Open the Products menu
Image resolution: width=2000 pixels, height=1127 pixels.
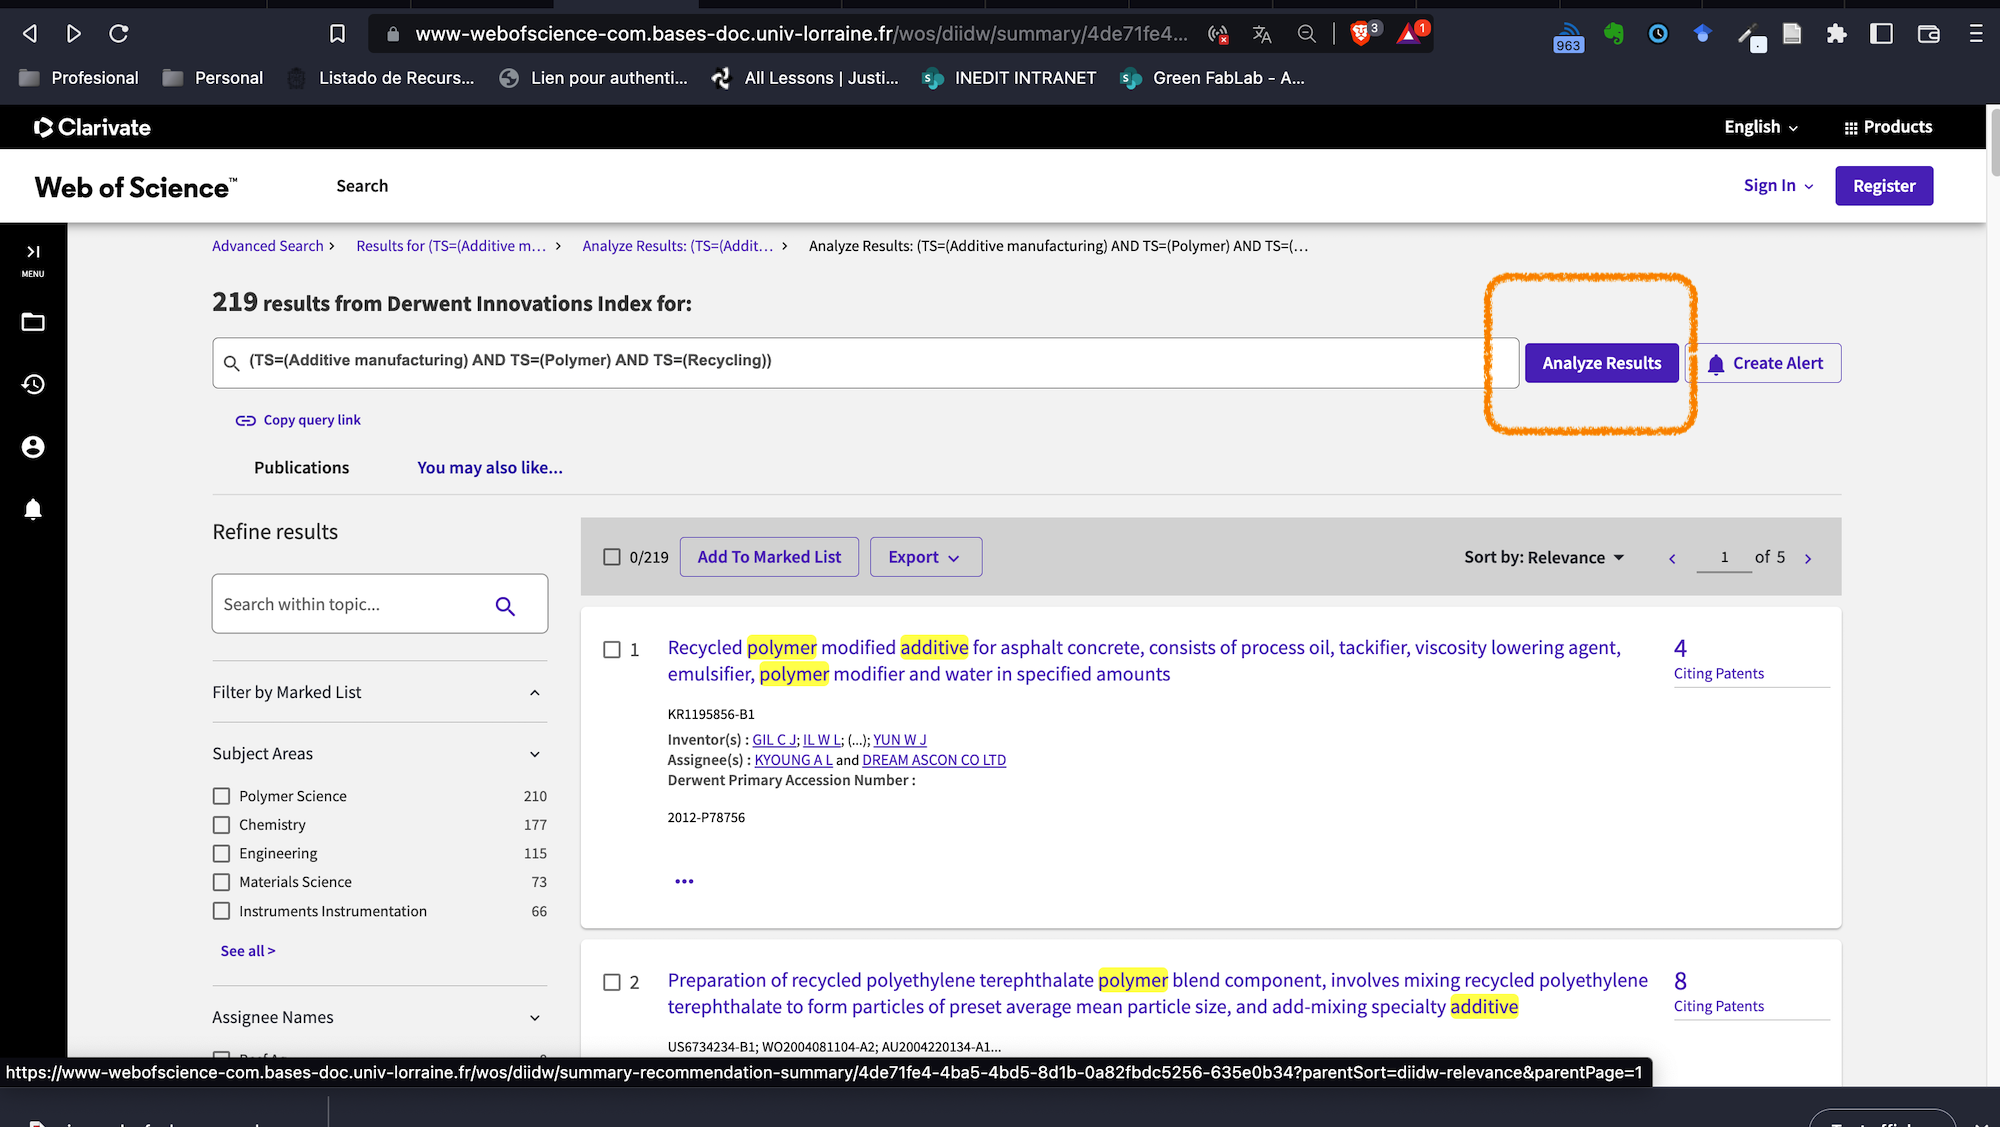point(1887,127)
